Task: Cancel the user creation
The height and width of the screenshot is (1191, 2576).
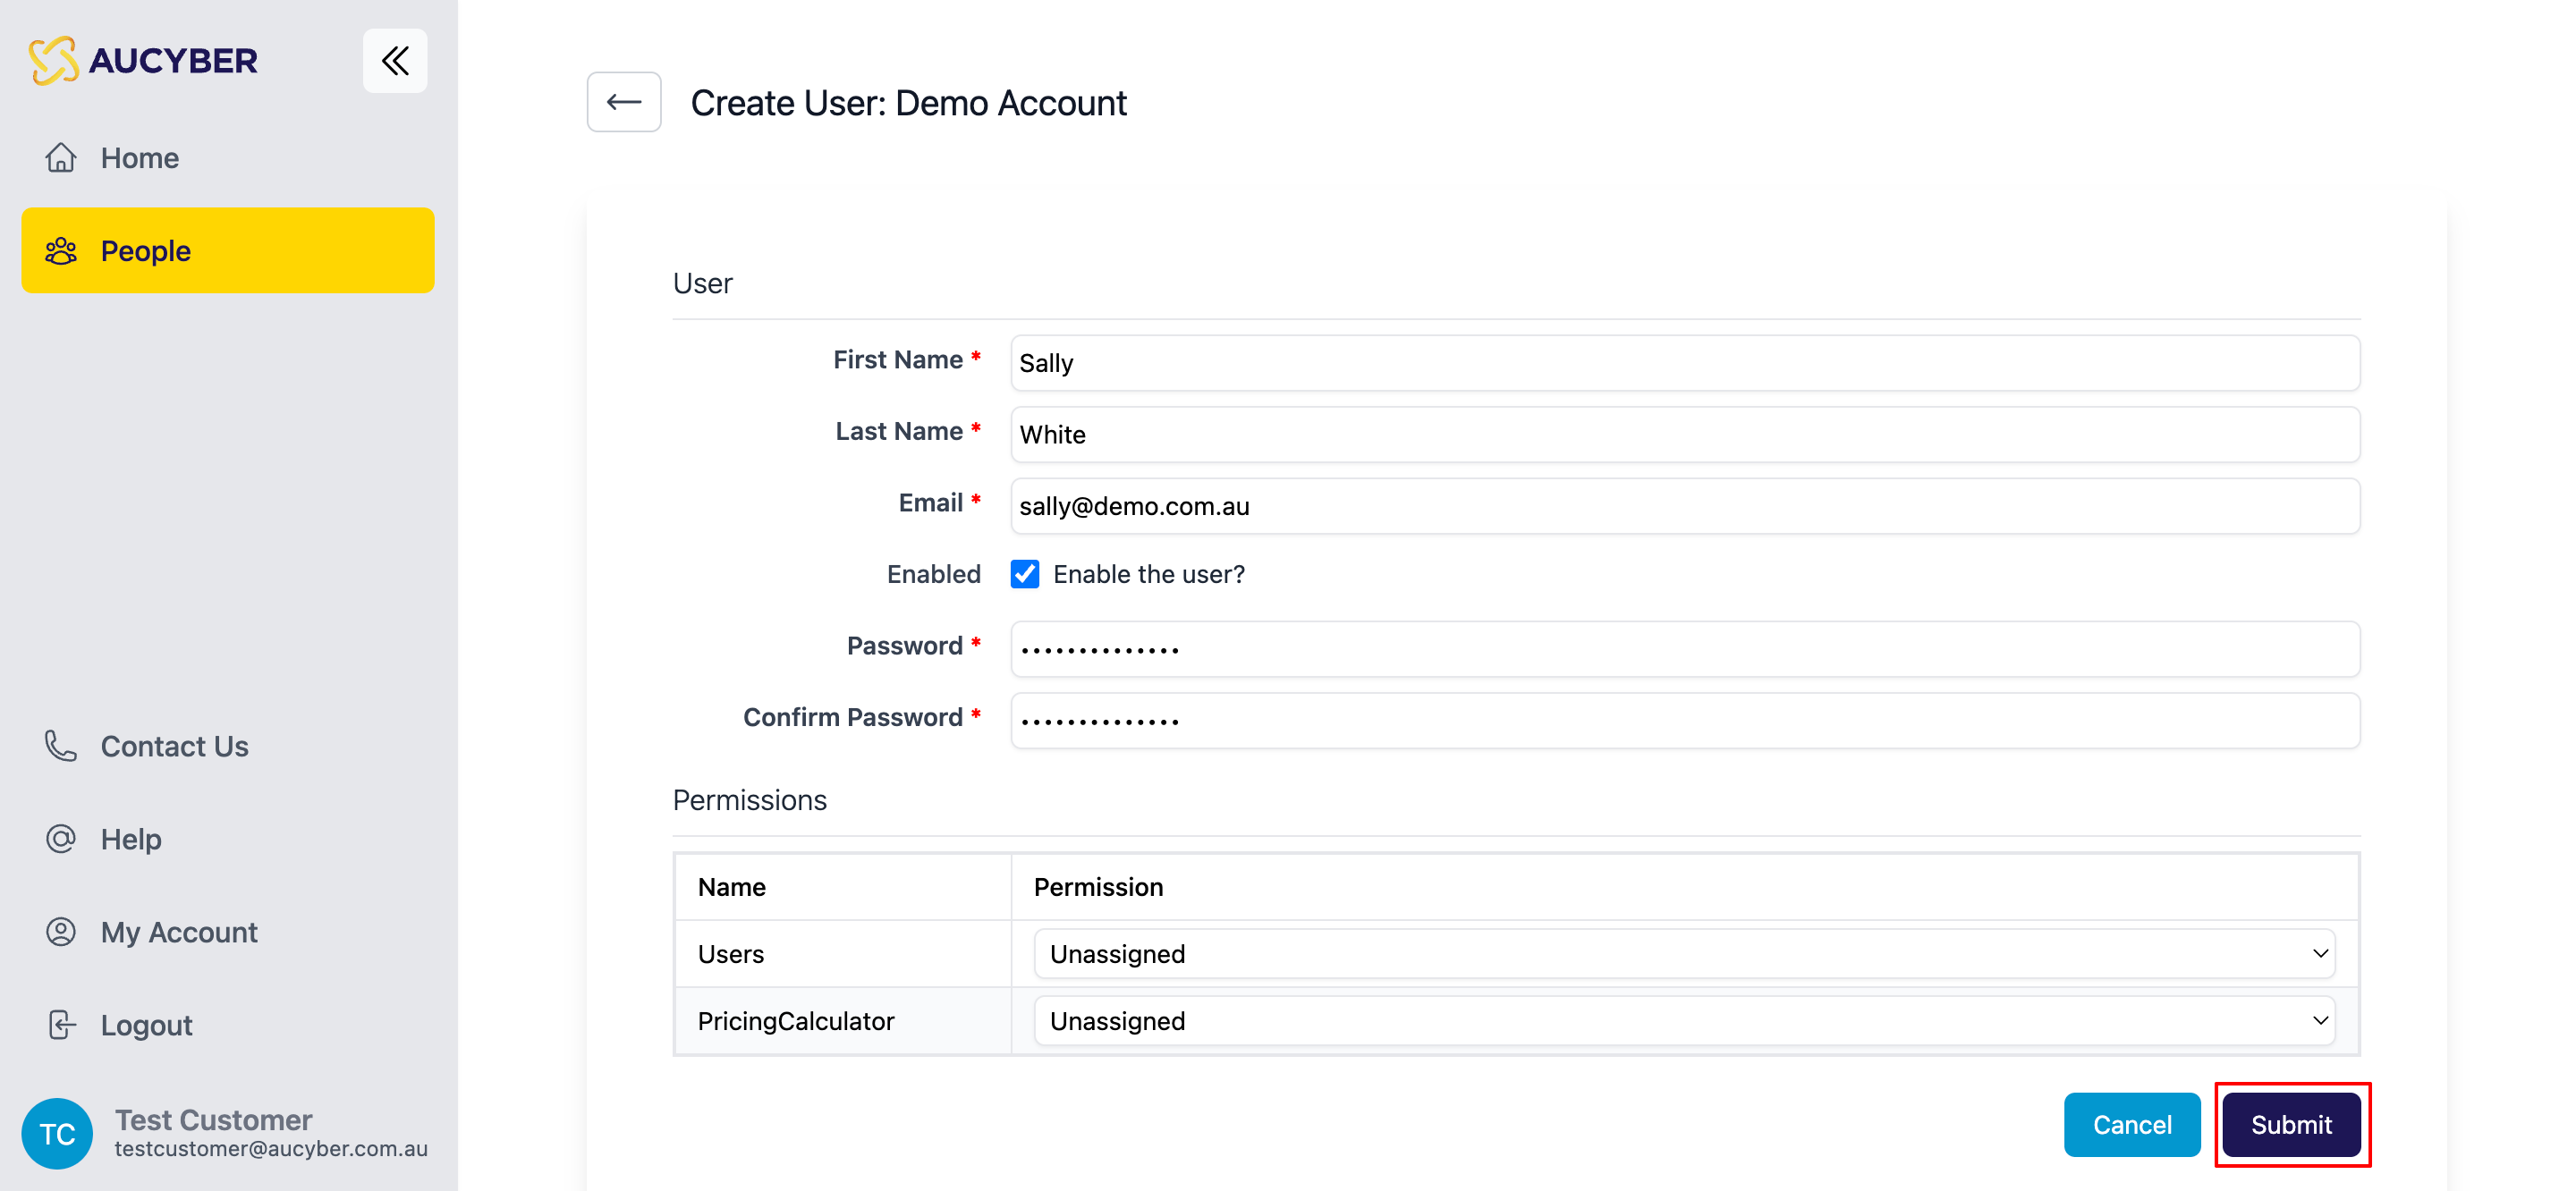Action: [x=2132, y=1124]
